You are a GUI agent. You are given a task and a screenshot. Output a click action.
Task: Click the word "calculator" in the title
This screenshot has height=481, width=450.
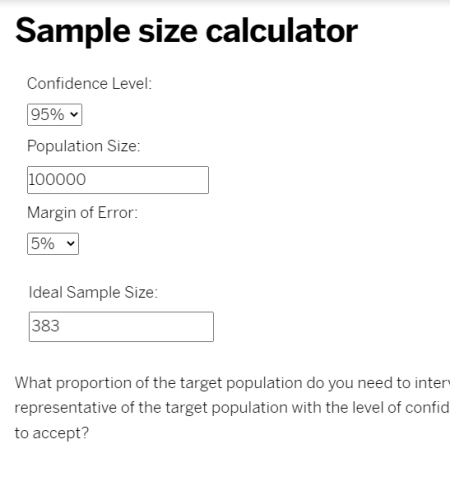pos(282,31)
